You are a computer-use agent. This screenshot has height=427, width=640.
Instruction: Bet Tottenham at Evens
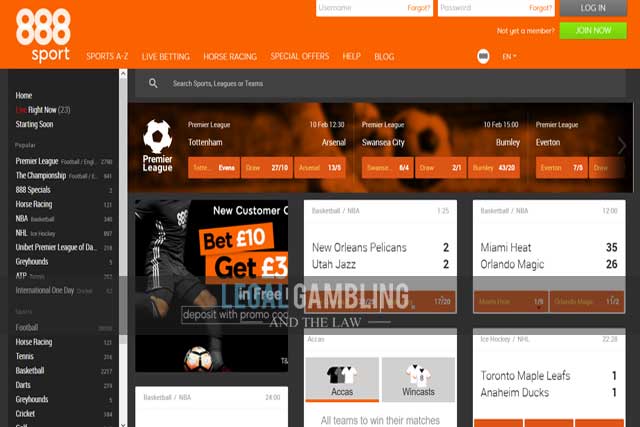tap(214, 168)
